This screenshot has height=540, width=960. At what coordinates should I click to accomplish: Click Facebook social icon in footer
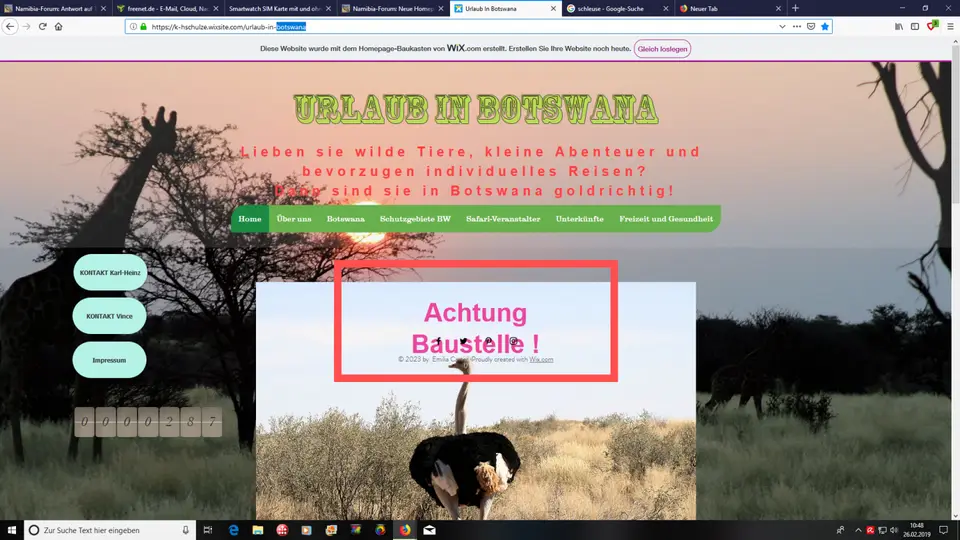438,341
